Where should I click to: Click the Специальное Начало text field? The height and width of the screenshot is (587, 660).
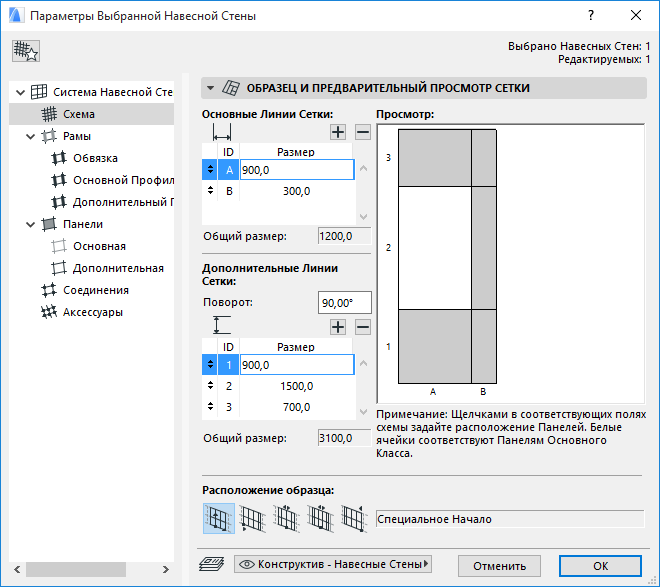tap(510, 519)
